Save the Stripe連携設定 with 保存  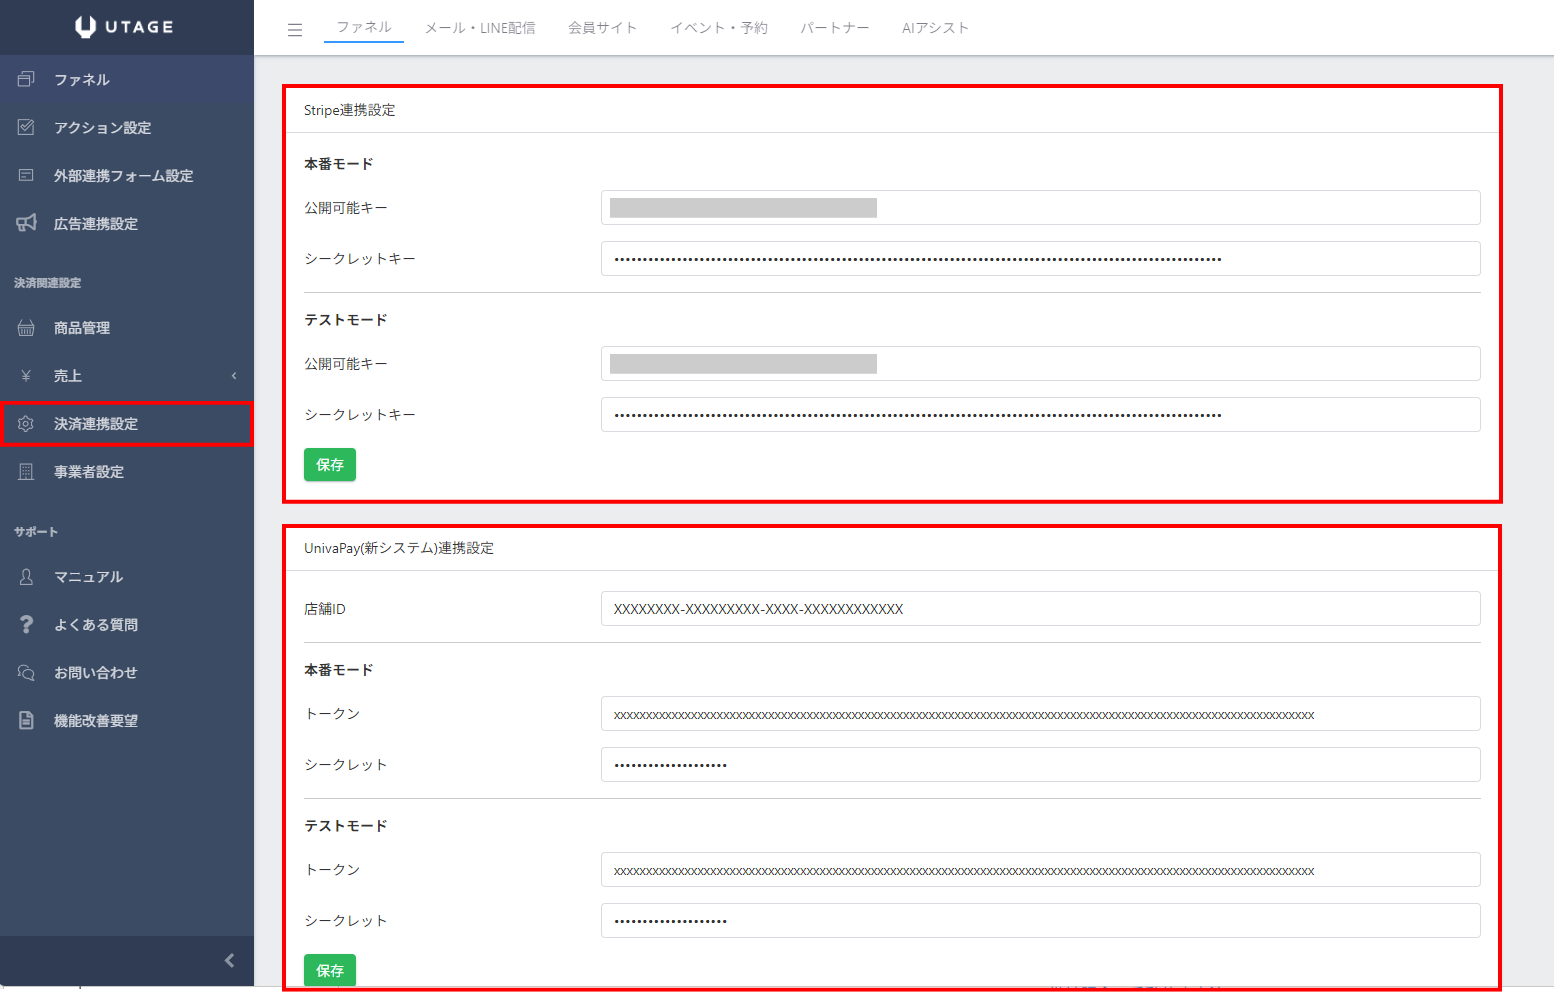click(x=330, y=465)
